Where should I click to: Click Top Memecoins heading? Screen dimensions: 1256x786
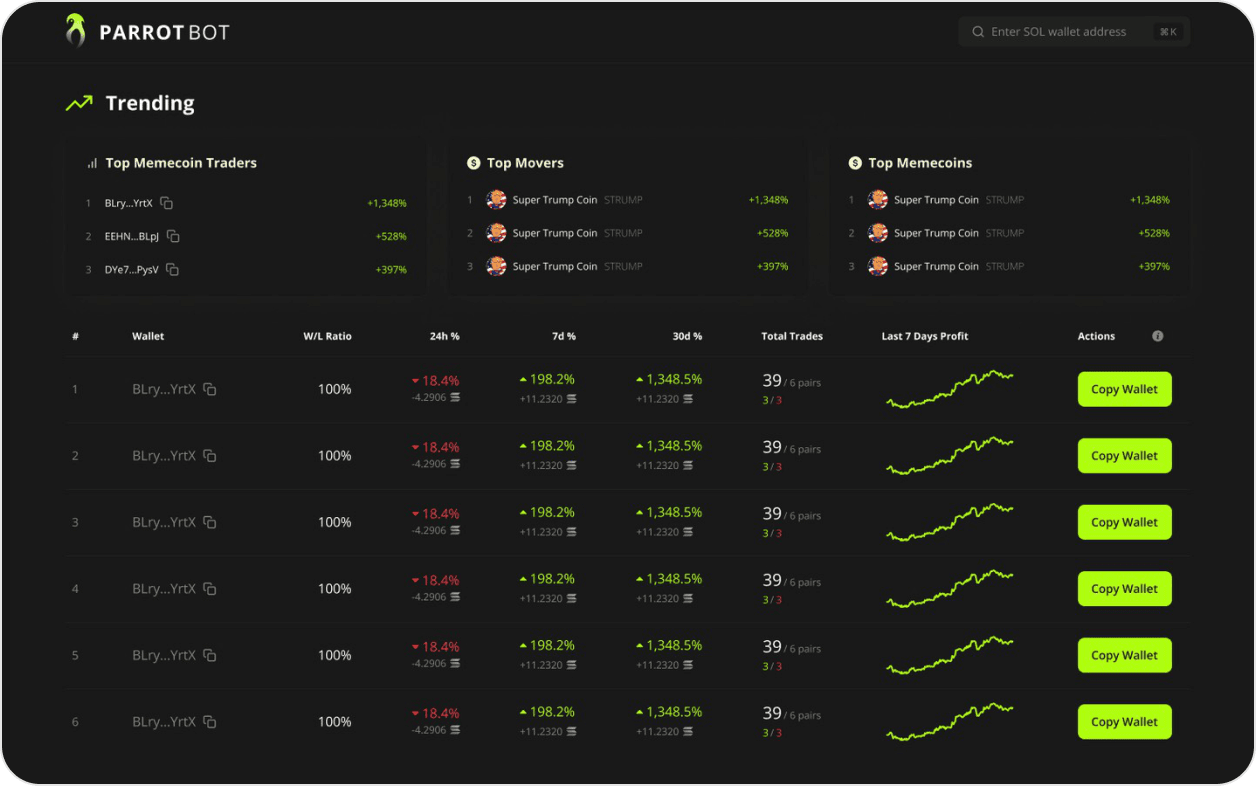click(x=920, y=163)
